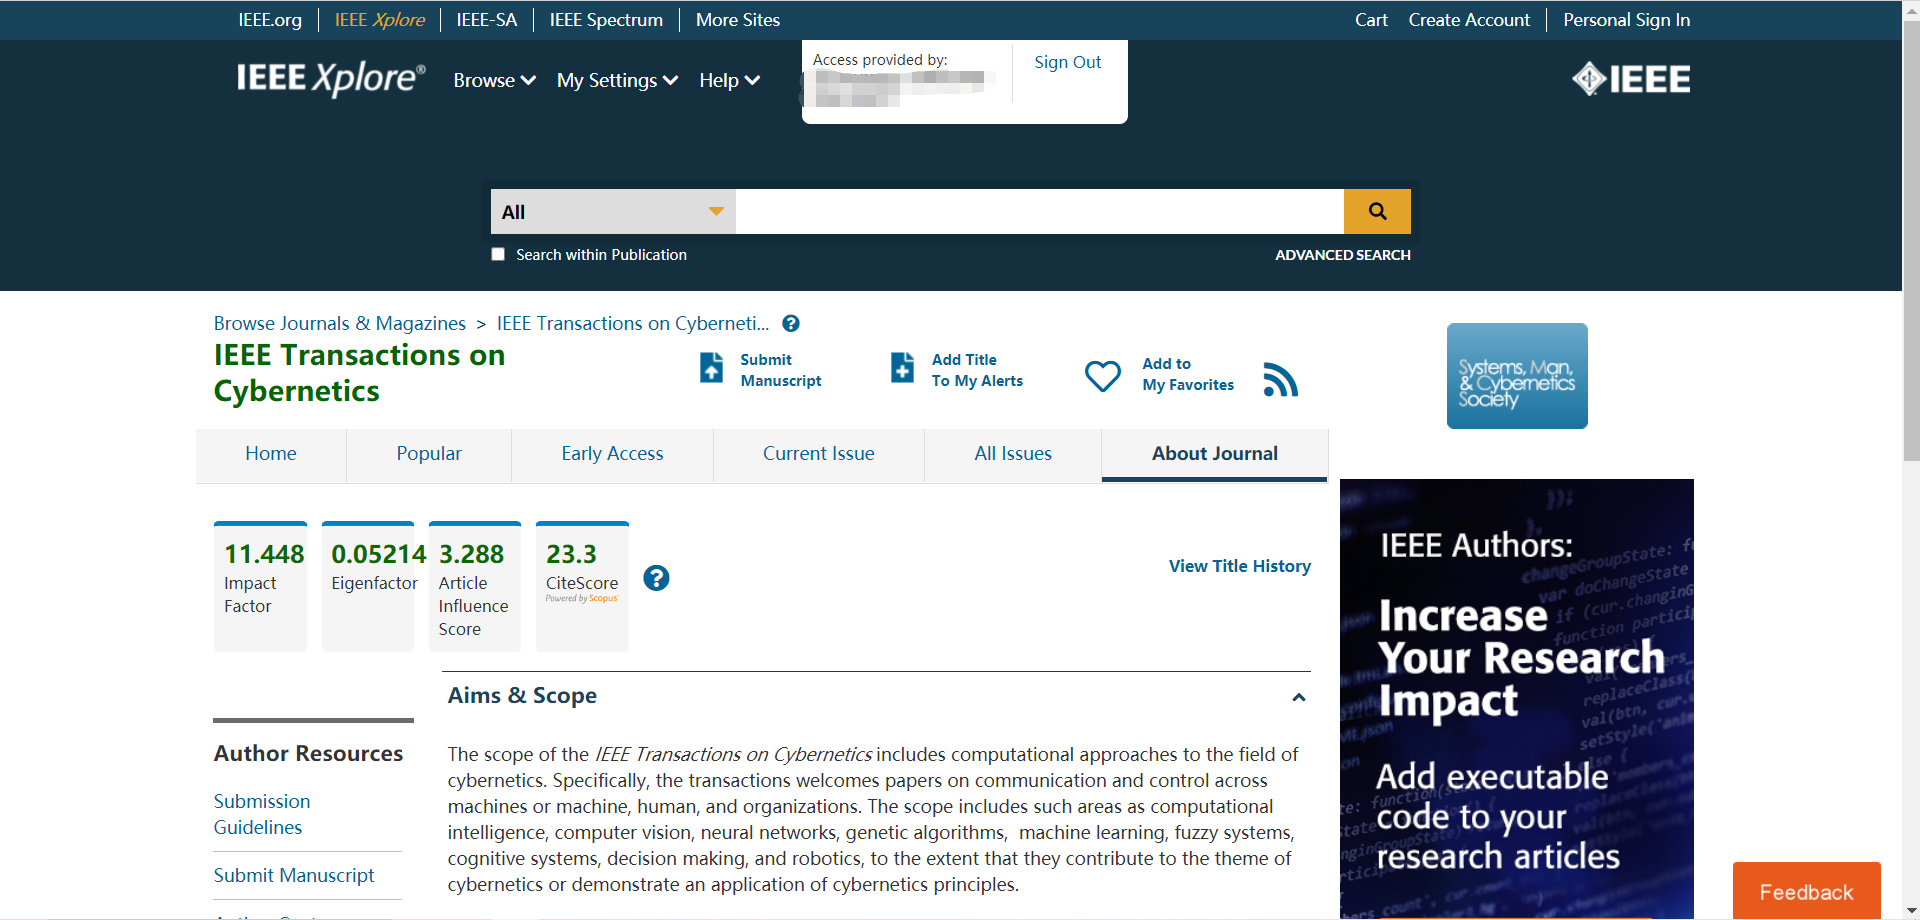Open the Early Access tab
This screenshot has width=1920, height=920.
[612, 453]
